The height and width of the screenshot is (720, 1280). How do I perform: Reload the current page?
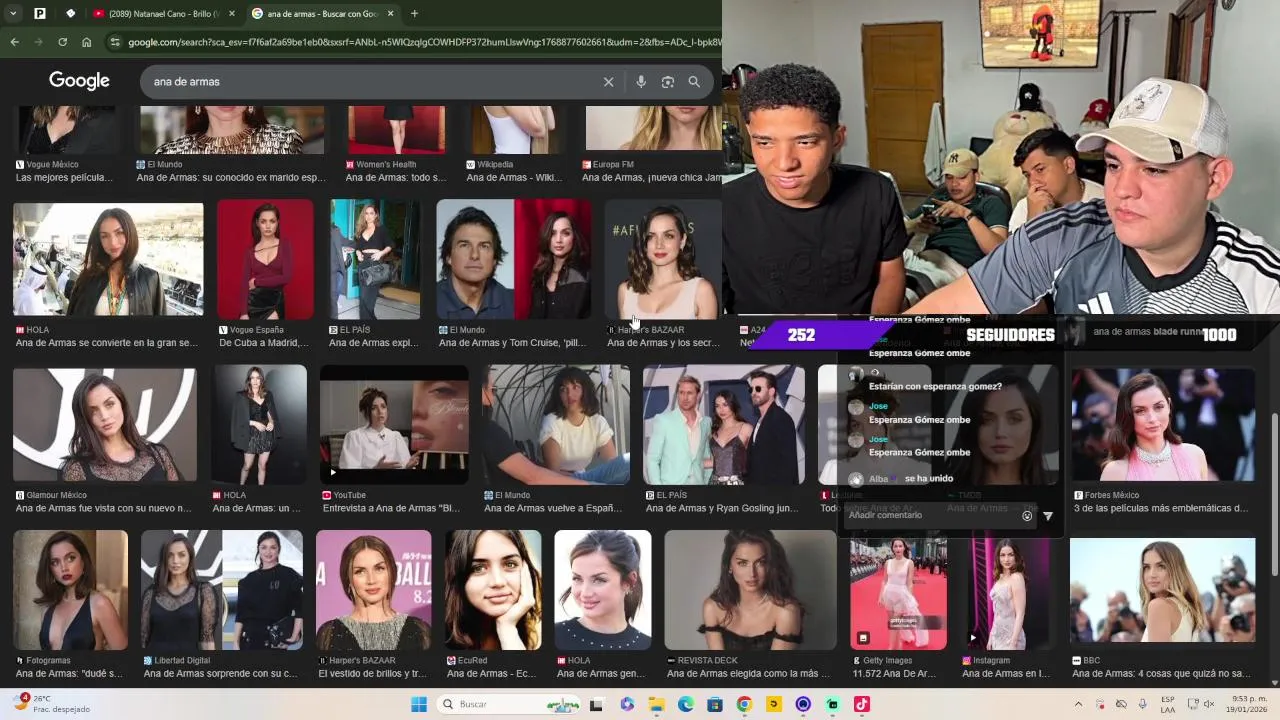coord(62,42)
